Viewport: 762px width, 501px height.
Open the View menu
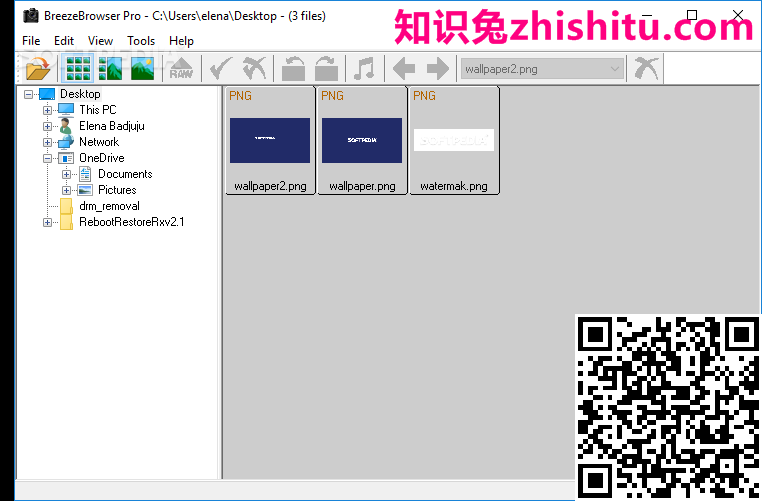[x=100, y=41]
